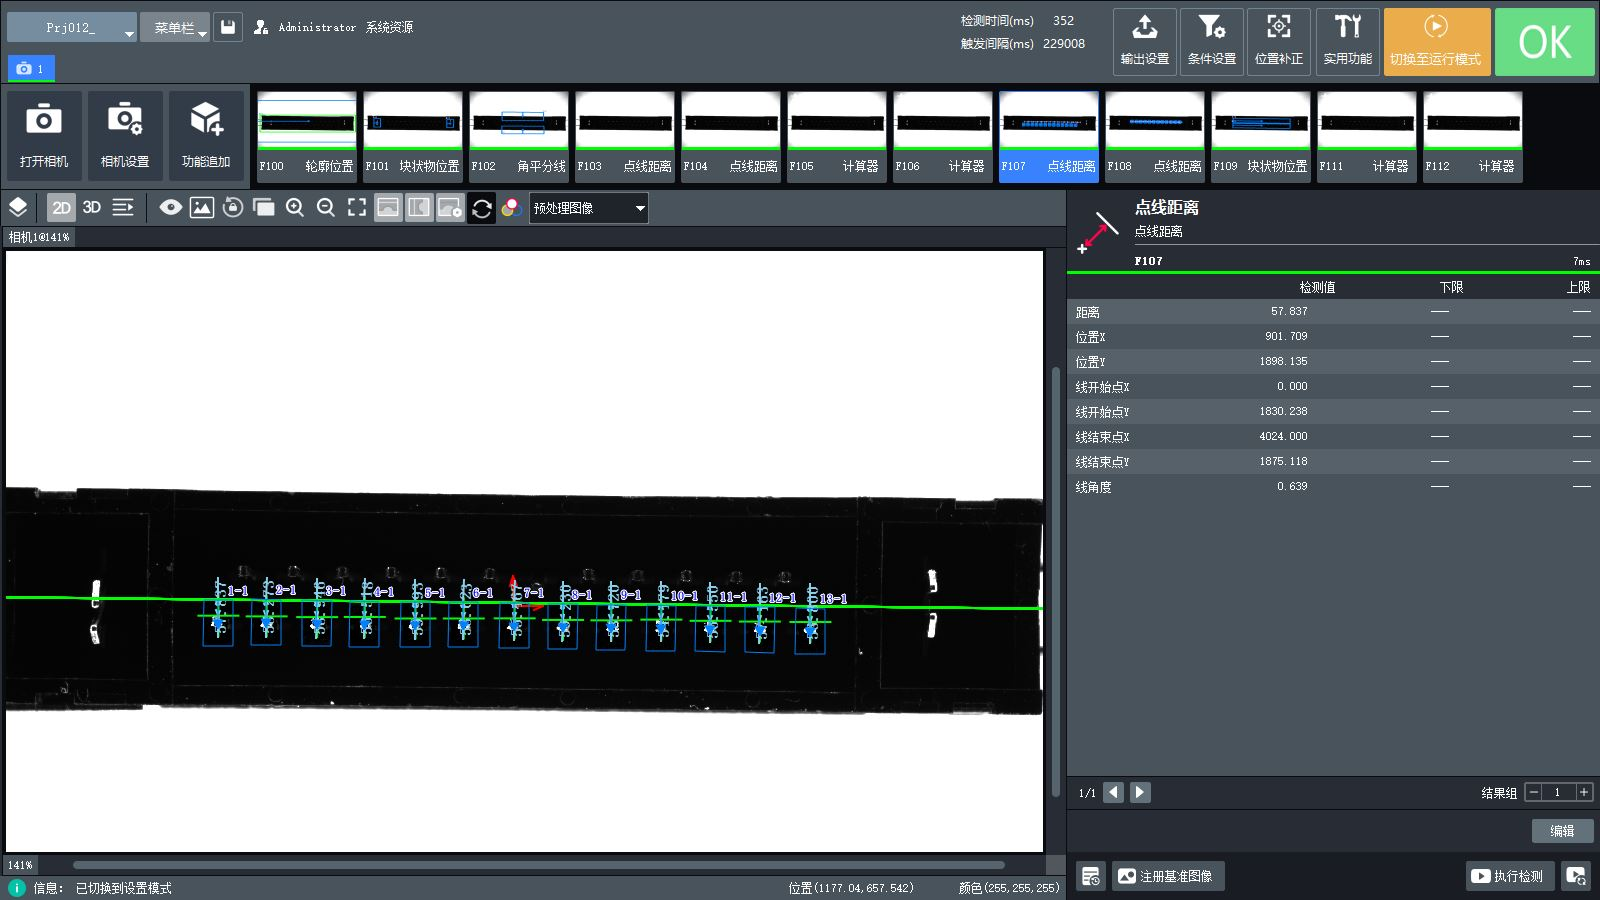Zoom out of the image view
This screenshot has height=900, width=1600.
pos(326,207)
